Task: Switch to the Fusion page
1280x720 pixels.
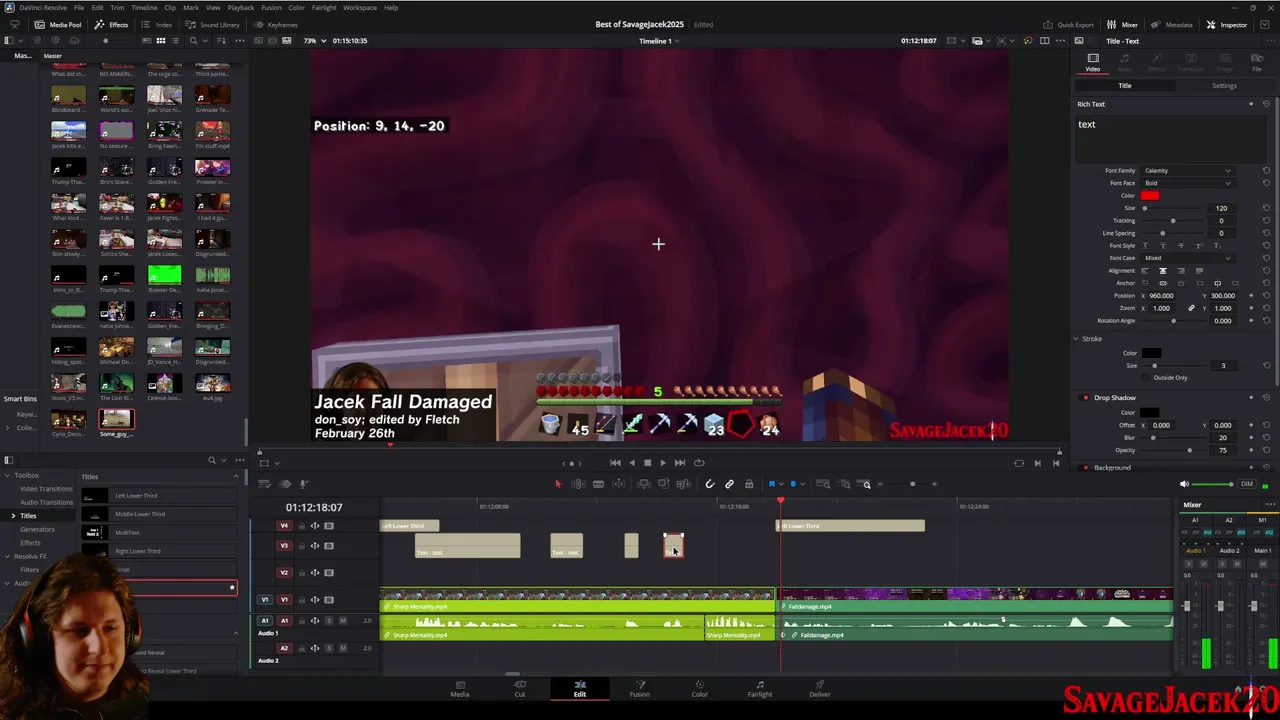Action: click(x=640, y=689)
